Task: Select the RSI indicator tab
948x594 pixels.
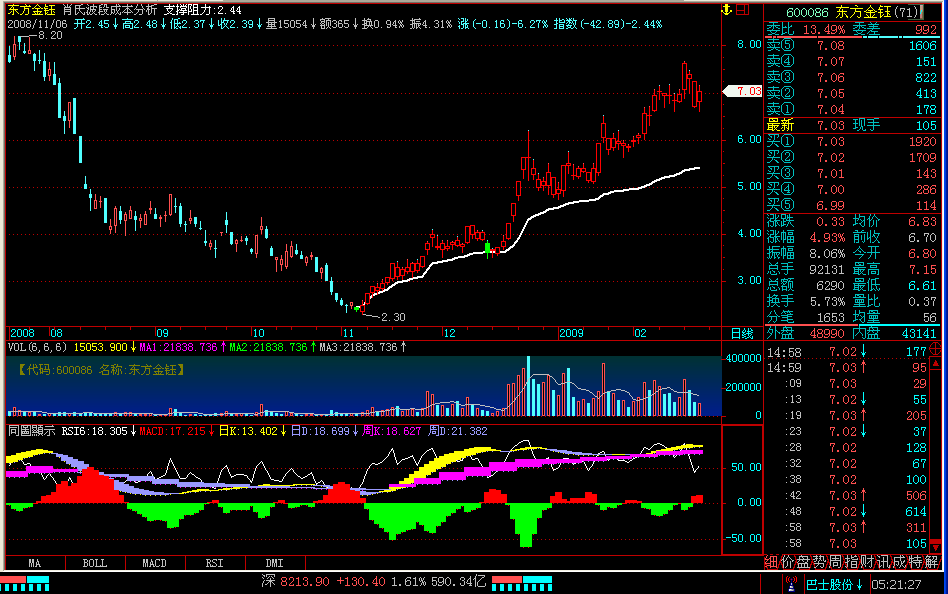Action: tap(215, 563)
